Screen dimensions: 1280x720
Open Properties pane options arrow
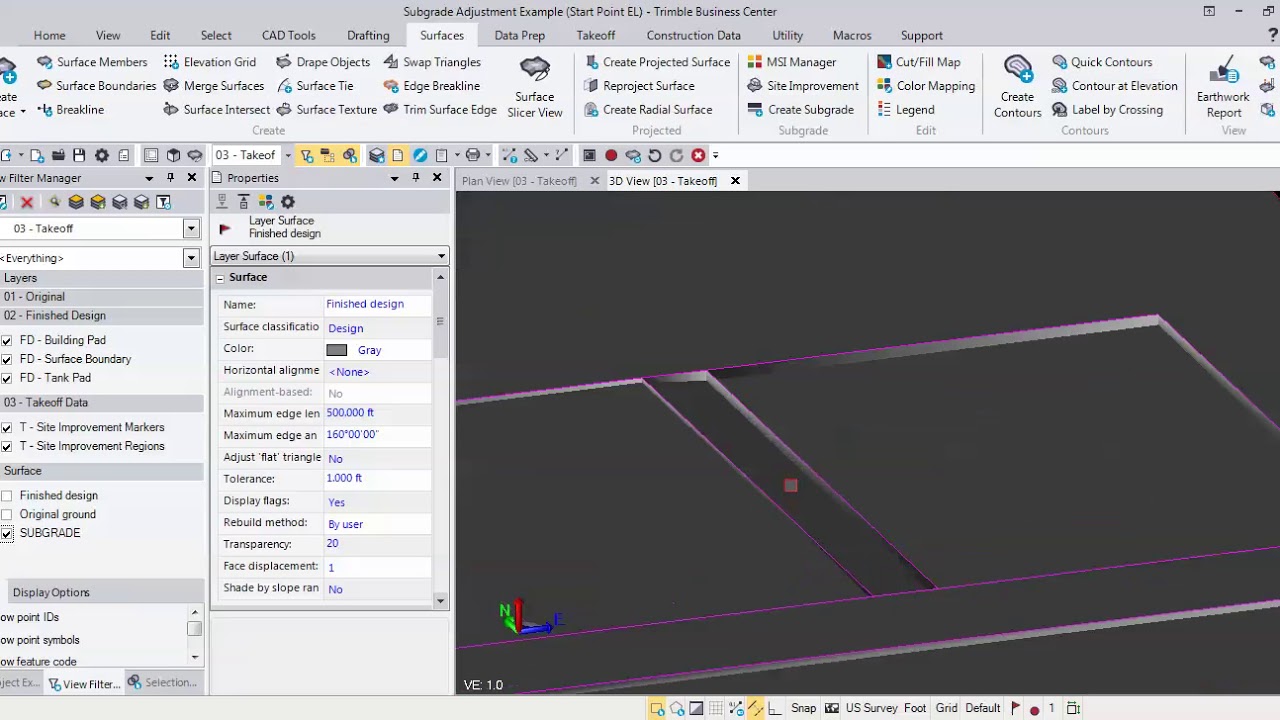[393, 178]
